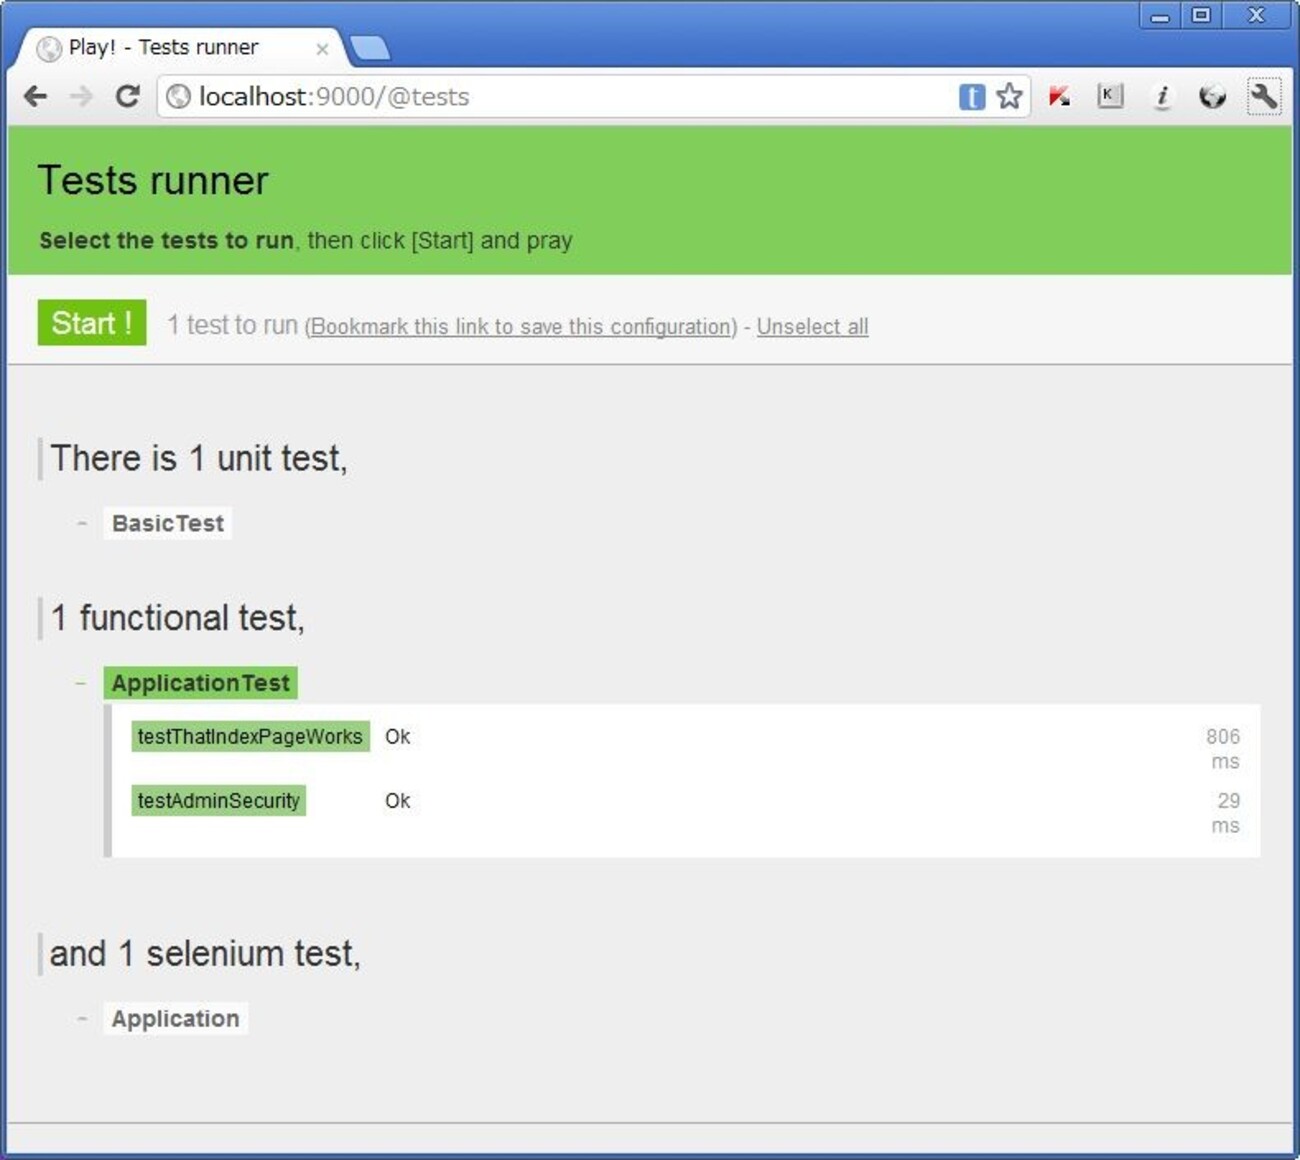Open a new browser tab

tap(371, 47)
